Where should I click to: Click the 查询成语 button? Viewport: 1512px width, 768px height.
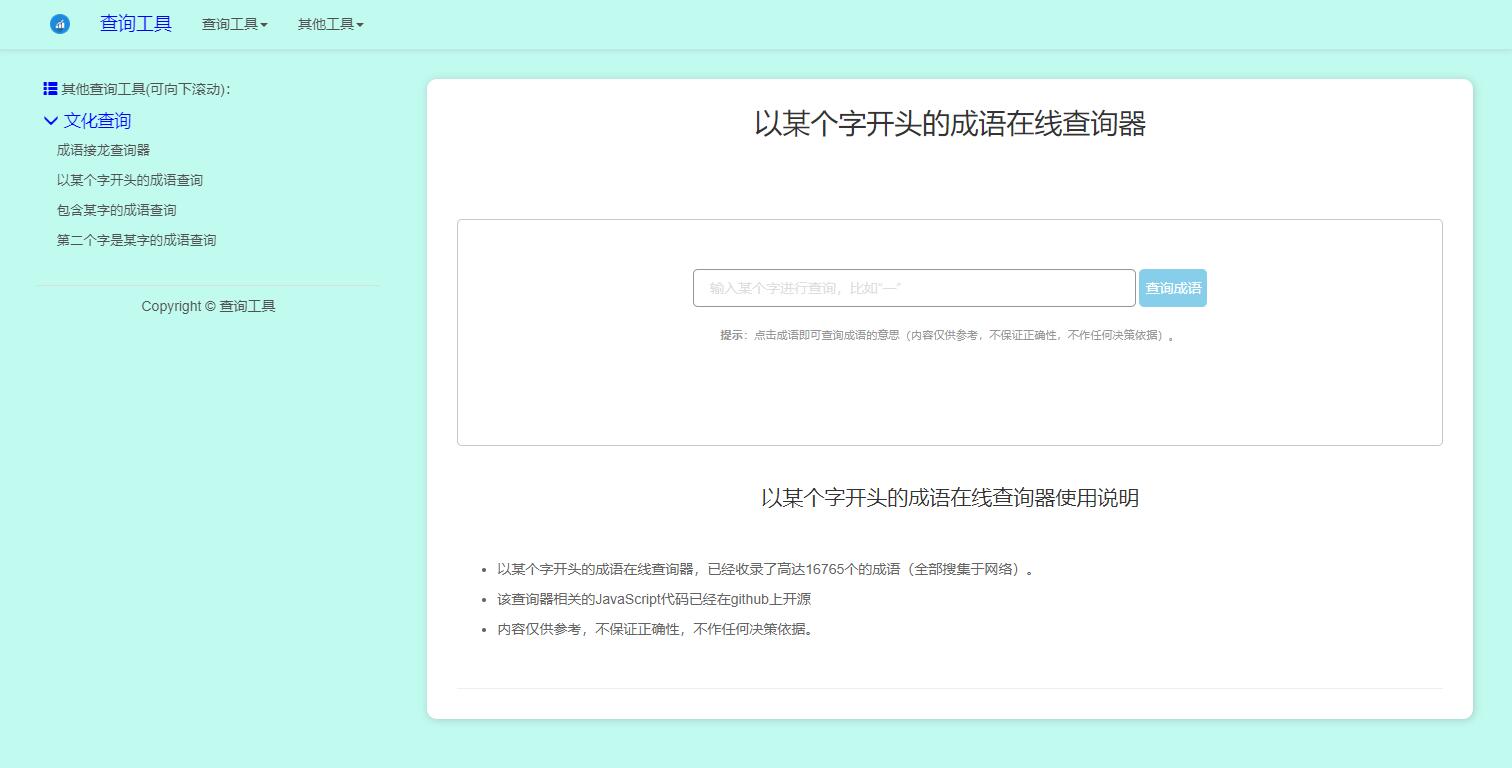tap(1173, 288)
